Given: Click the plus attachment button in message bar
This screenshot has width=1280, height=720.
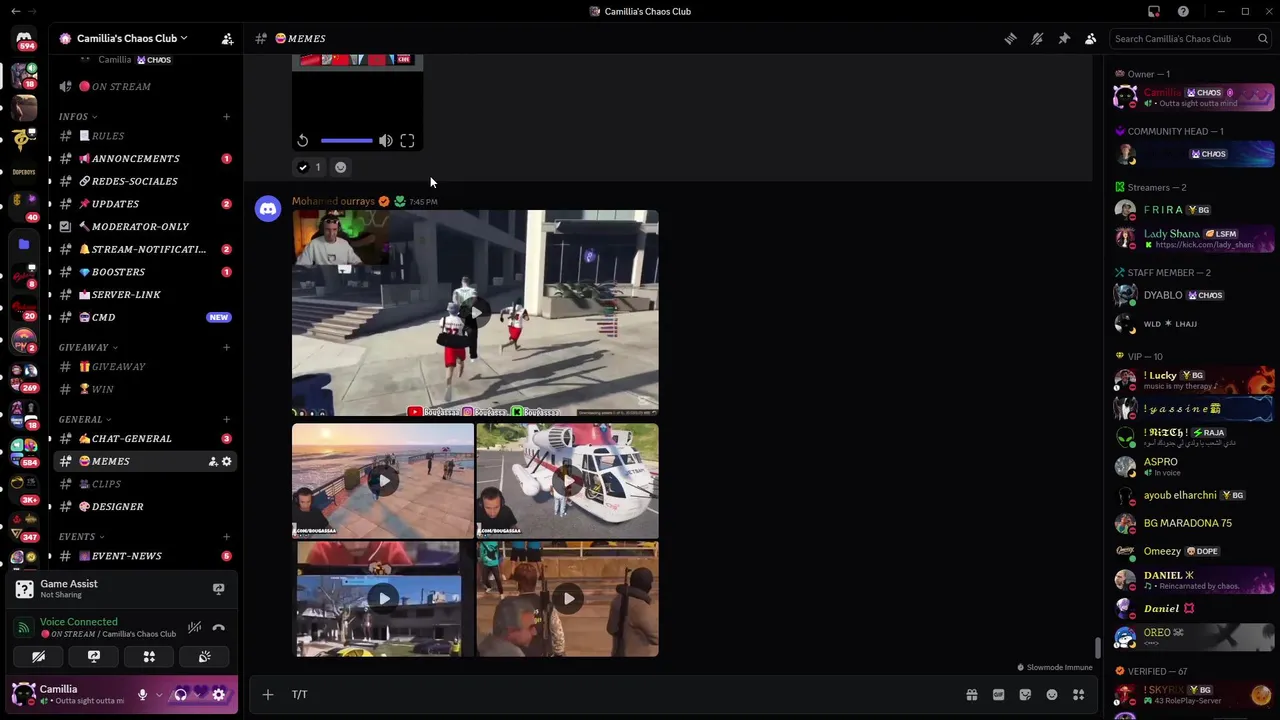Looking at the screenshot, I should (x=268, y=694).
